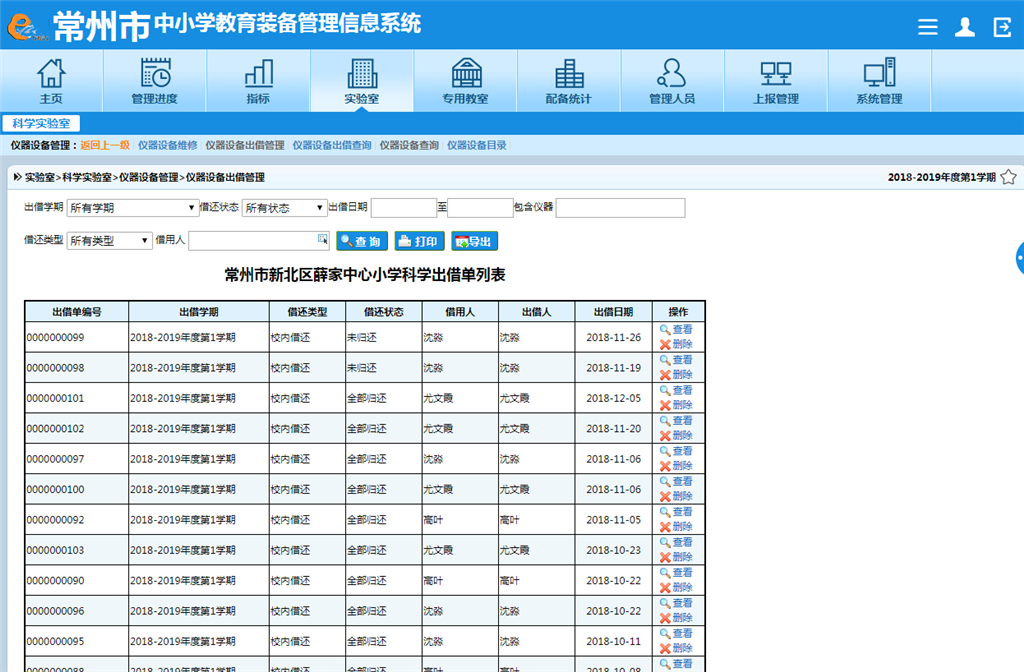Screen dimensions: 1024x672
Task: Click the 导出 export button
Action: [474, 241]
